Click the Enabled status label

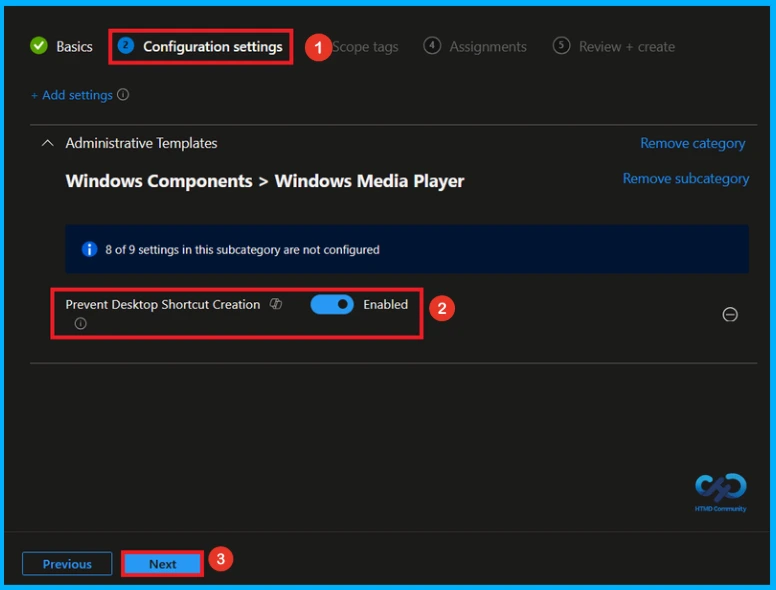pyautogui.click(x=386, y=304)
